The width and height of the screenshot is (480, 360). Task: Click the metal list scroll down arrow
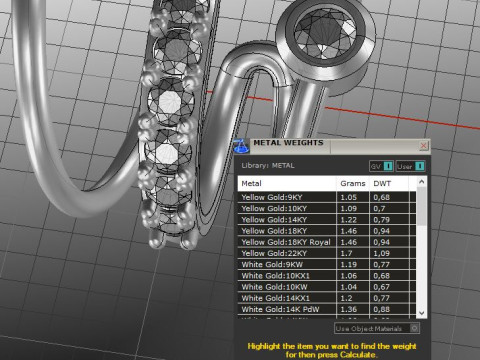point(421,313)
